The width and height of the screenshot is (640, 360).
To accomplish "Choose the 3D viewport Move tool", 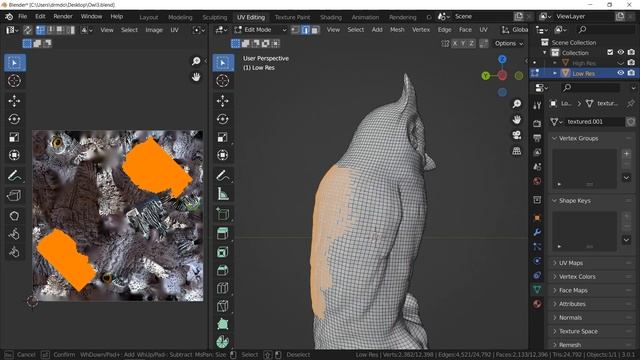I will [223, 101].
